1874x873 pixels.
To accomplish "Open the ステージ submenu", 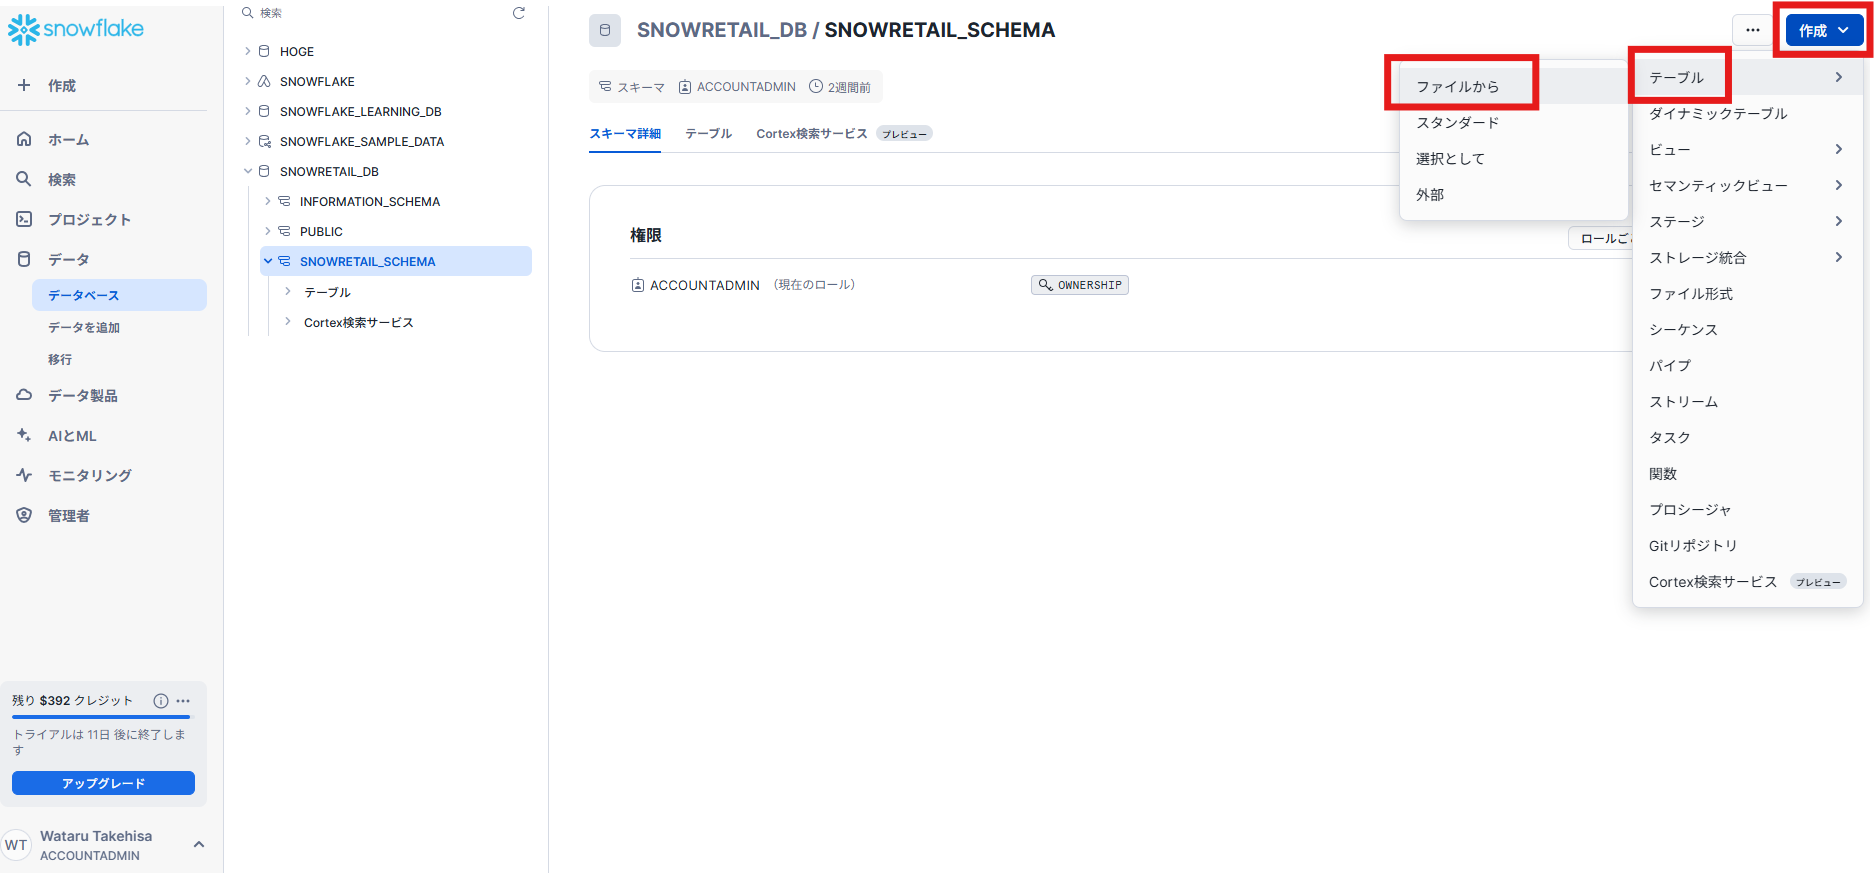I will [x=1747, y=221].
